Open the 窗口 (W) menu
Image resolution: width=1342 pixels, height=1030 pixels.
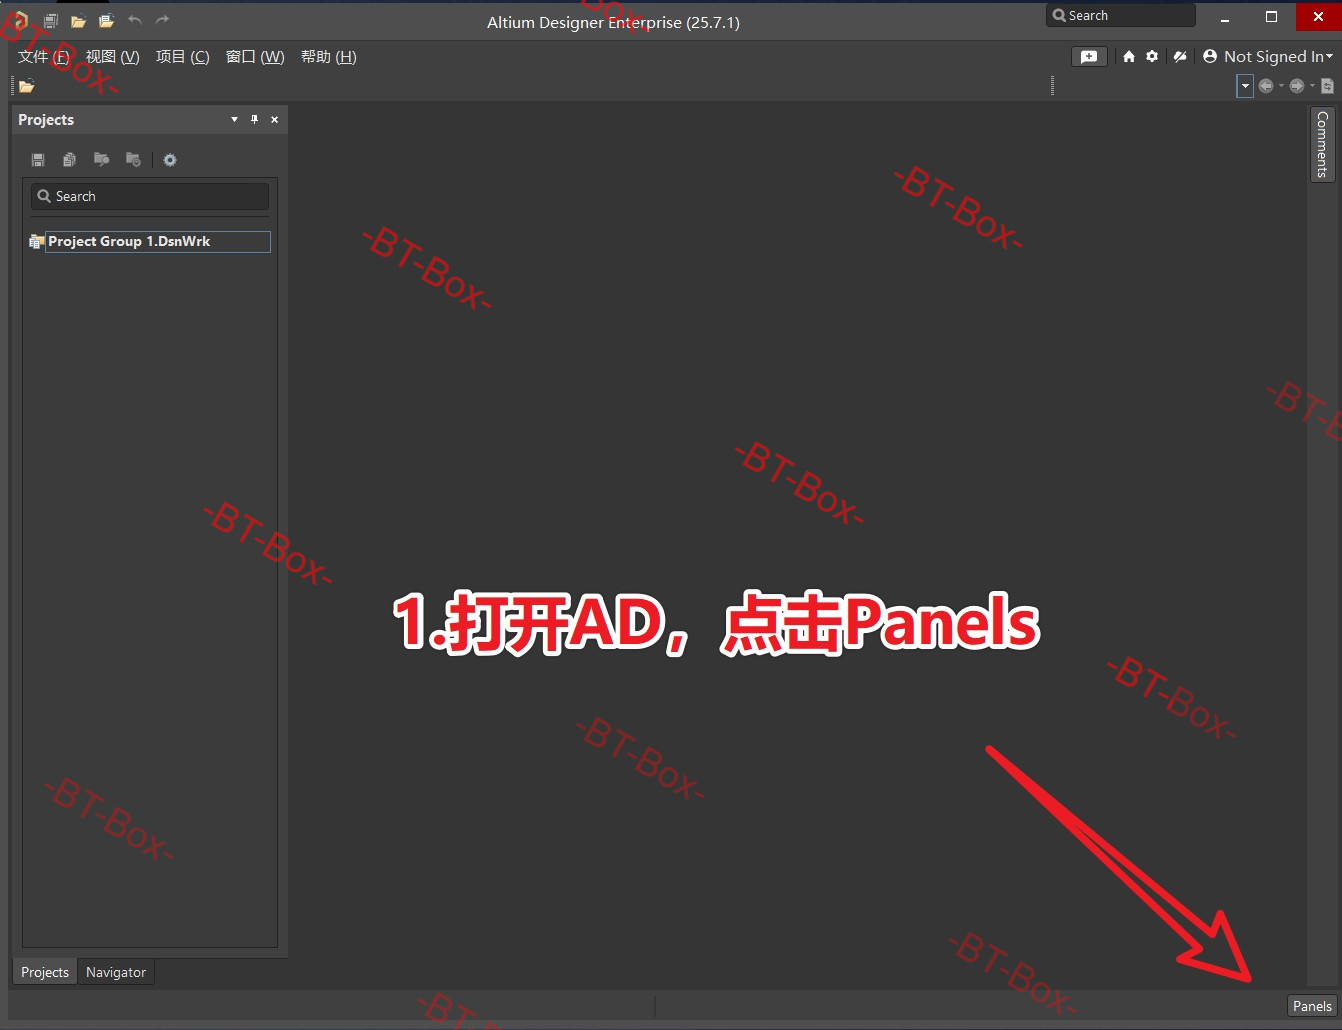(255, 57)
